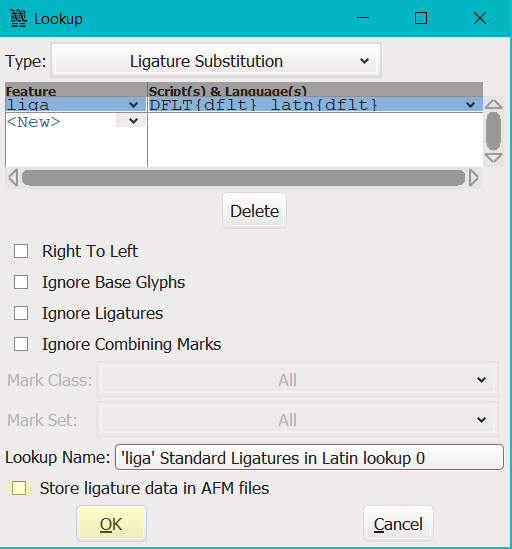This screenshot has height=549, width=512.
Task: Click into the Lookup Name input field
Action: click(309, 457)
